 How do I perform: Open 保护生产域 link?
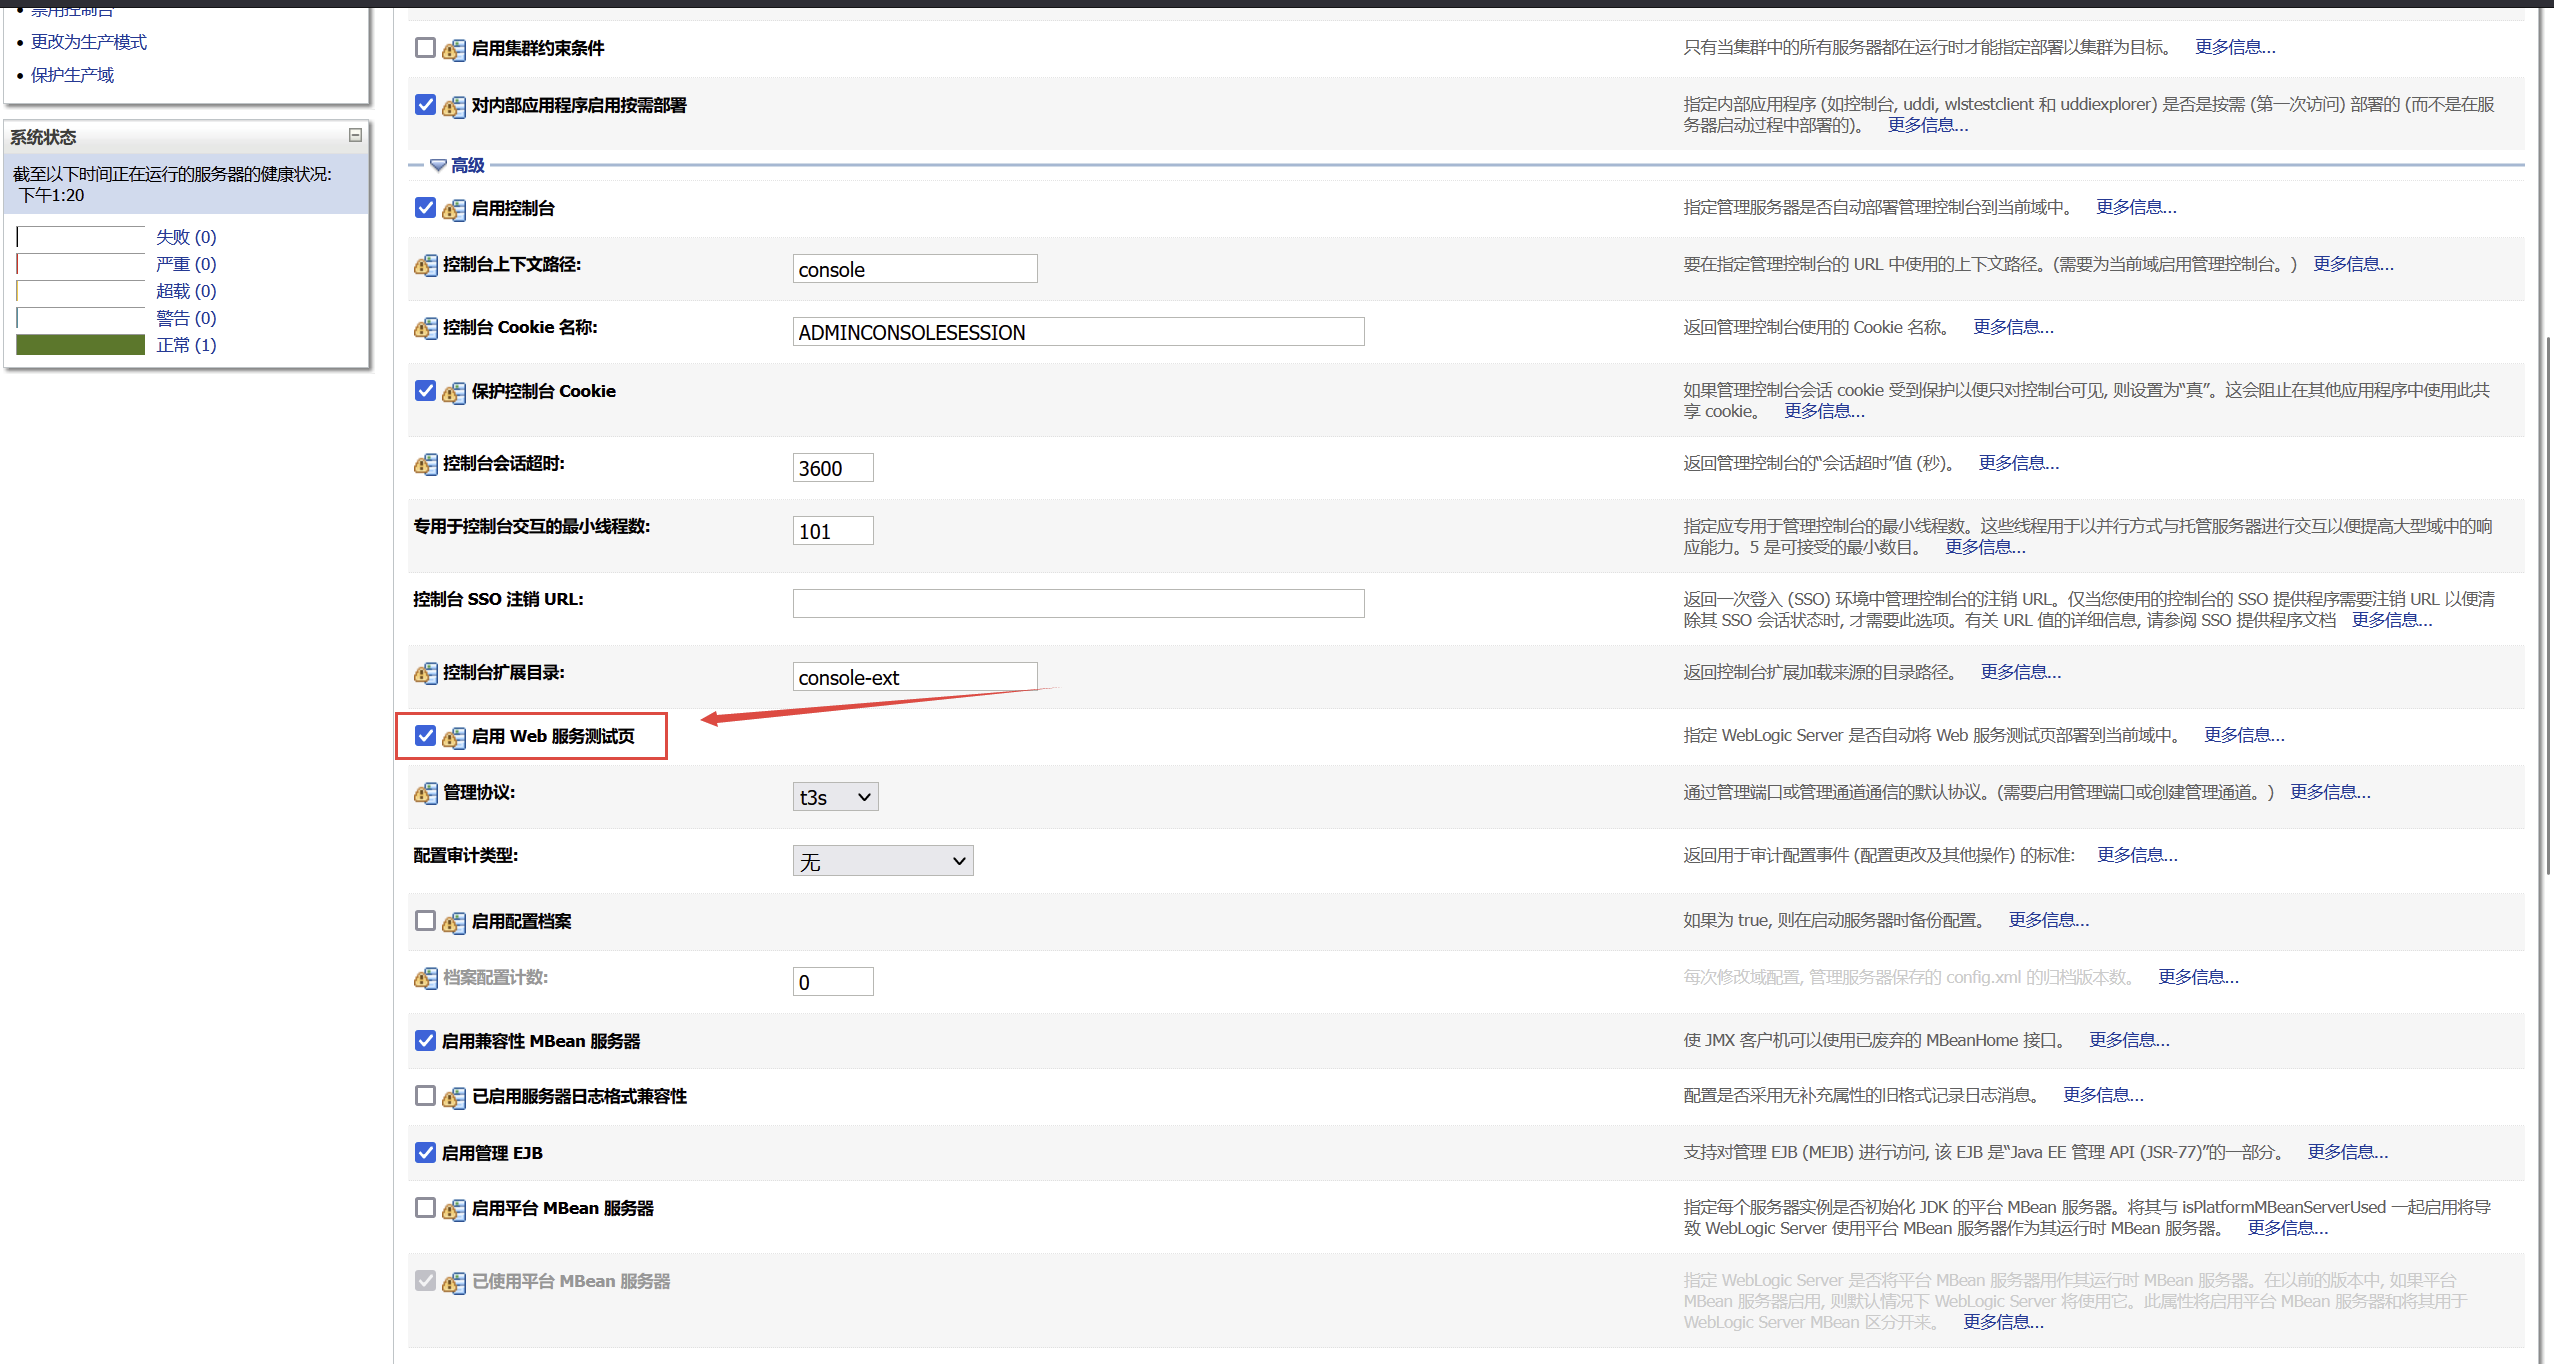click(72, 75)
